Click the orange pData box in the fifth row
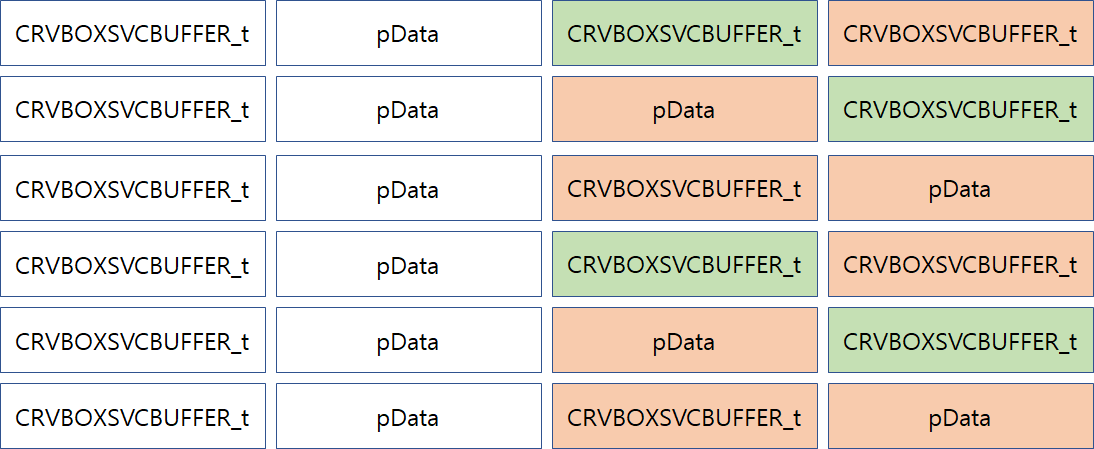Image resolution: width=1094 pixels, height=449 pixels. [x=684, y=340]
